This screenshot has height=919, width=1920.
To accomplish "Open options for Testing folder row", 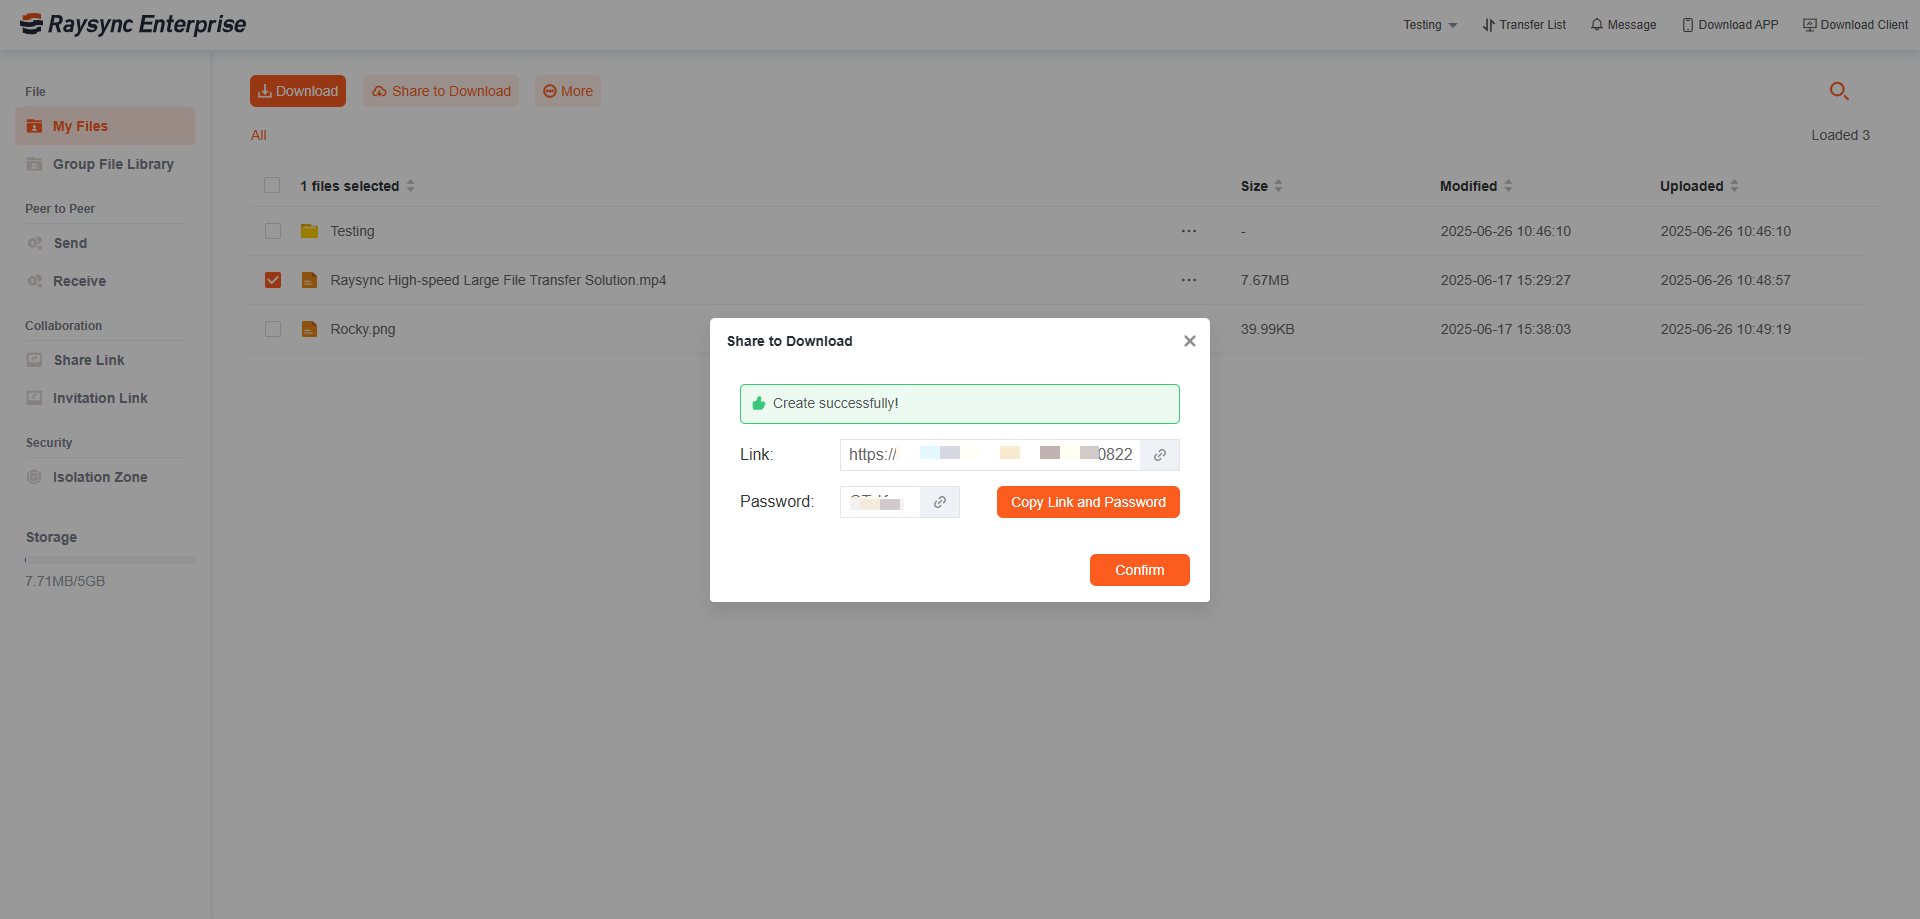I will [x=1189, y=231].
